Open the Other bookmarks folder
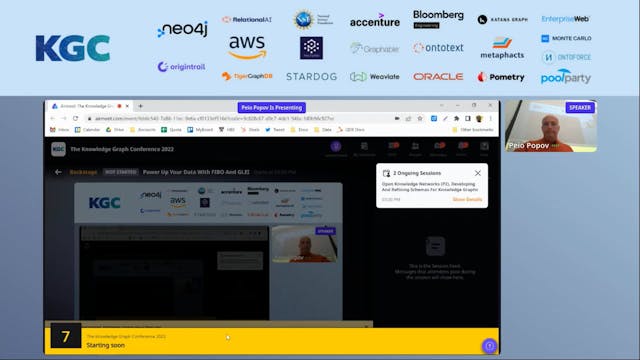Viewport: 640px width, 360px height. (473, 130)
